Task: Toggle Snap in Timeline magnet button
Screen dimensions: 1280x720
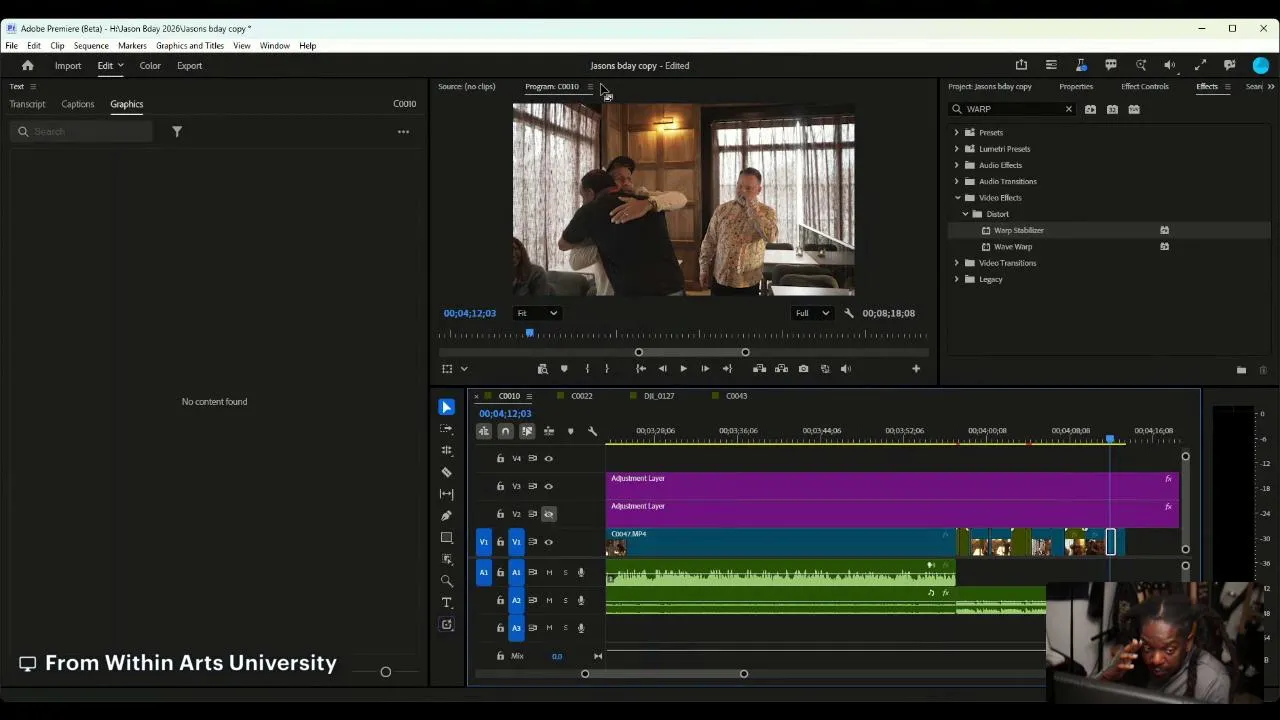Action: 505,431
